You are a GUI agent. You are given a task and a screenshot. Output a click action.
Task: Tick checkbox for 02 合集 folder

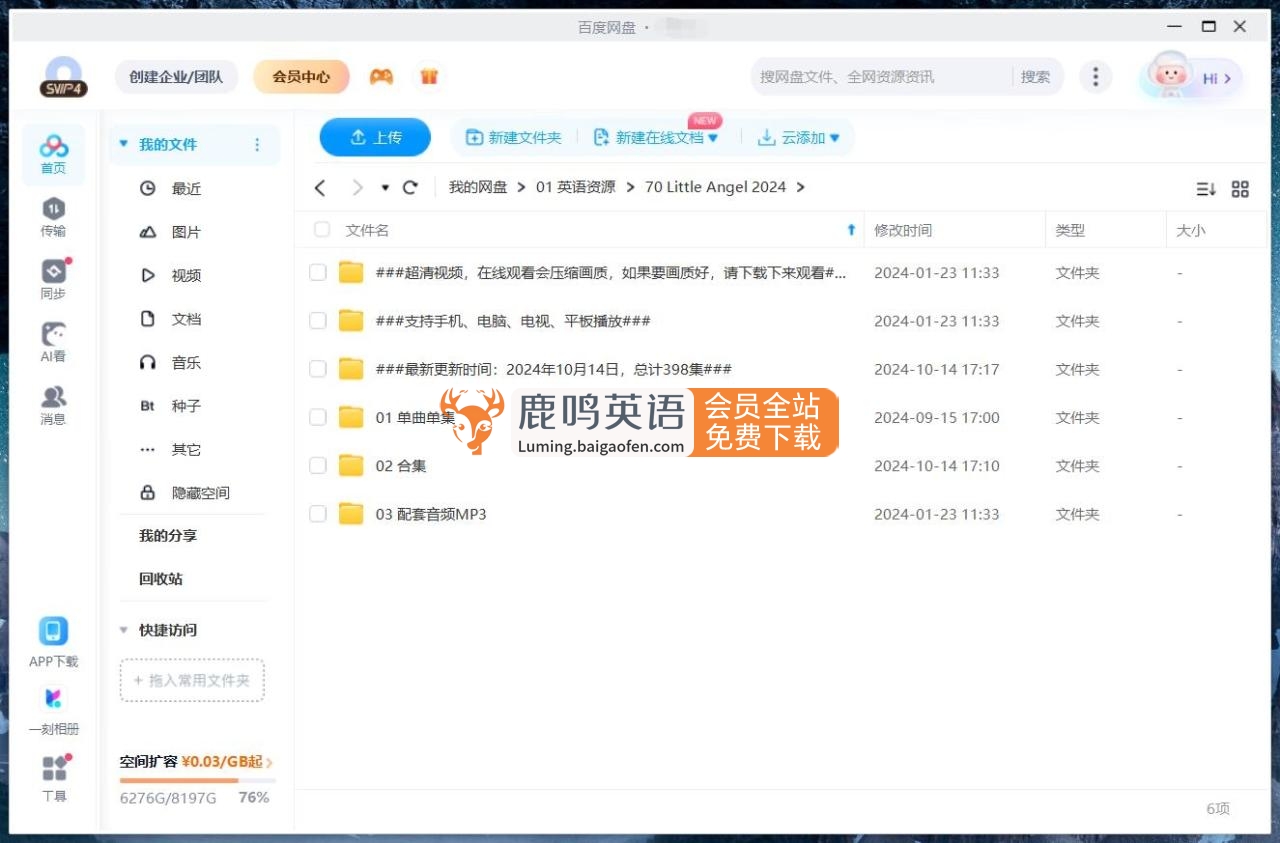click(318, 465)
